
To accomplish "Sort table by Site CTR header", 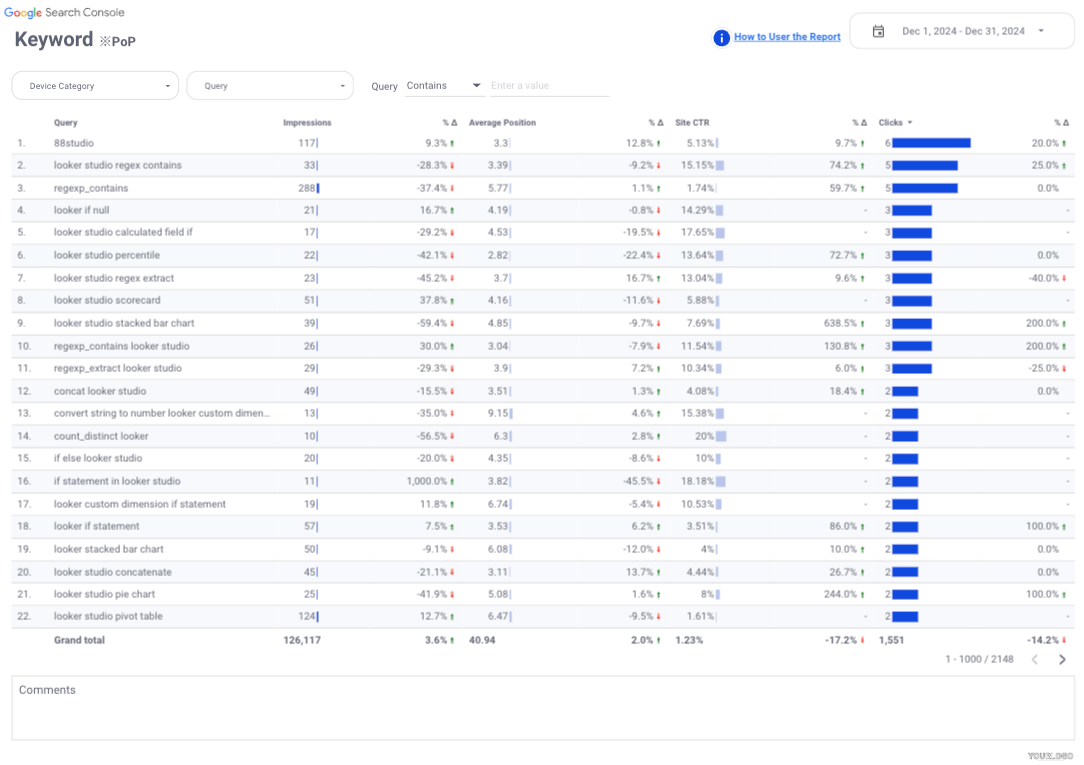I will pos(692,123).
